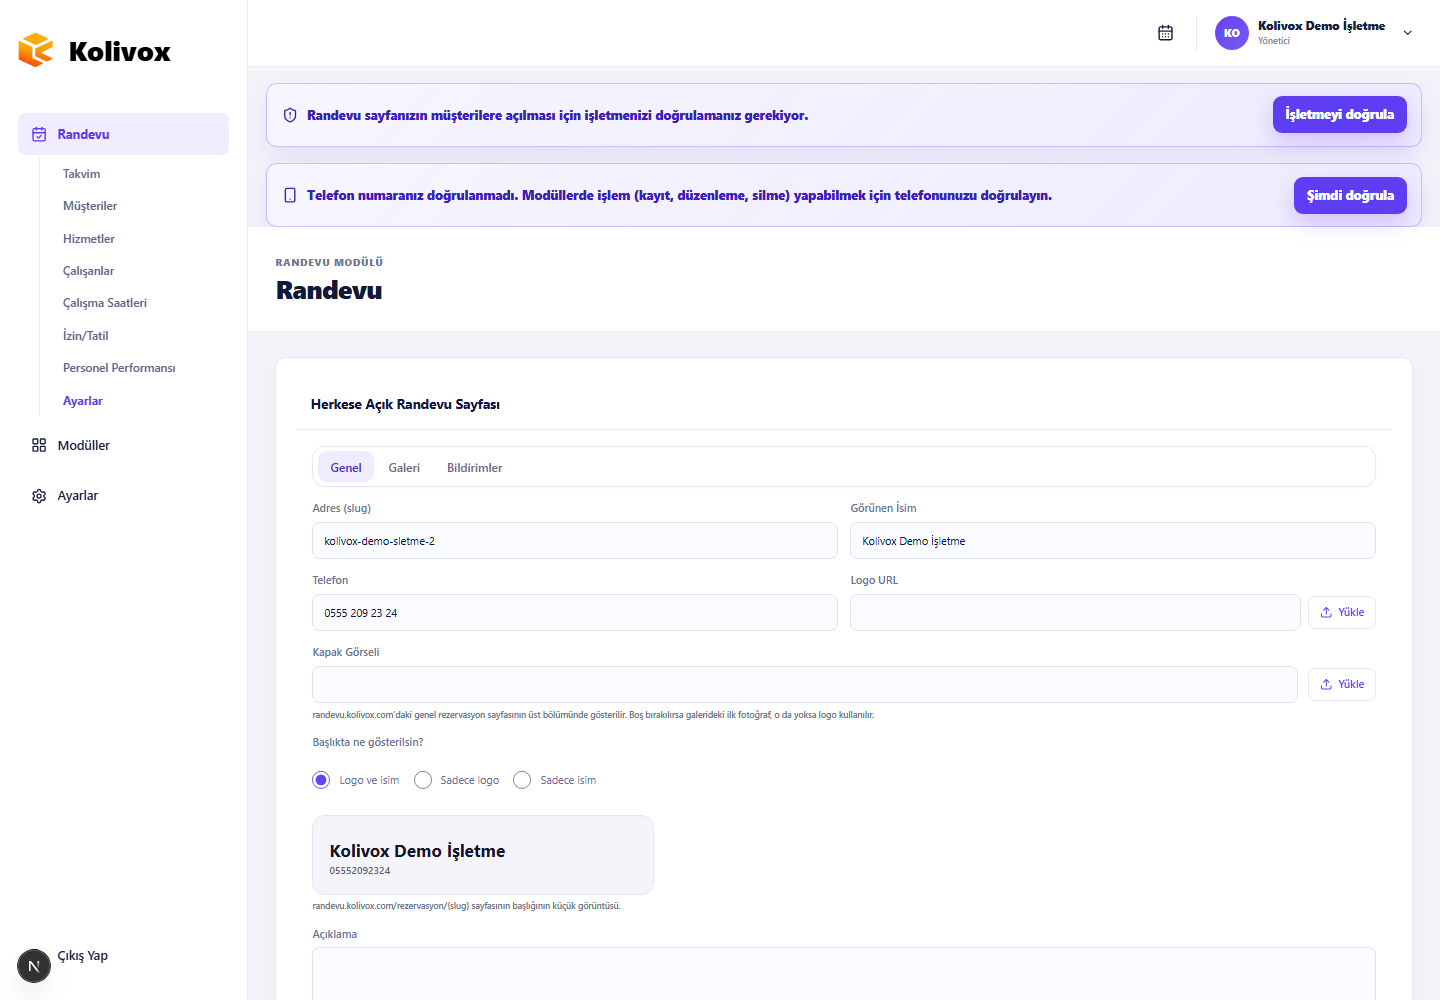Select the 'Sadece logo' radio option

423,780
